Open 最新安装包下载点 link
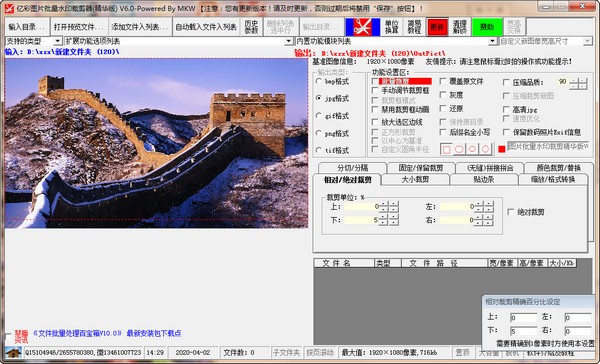Viewport: 600px width, 364px height. click(154, 333)
